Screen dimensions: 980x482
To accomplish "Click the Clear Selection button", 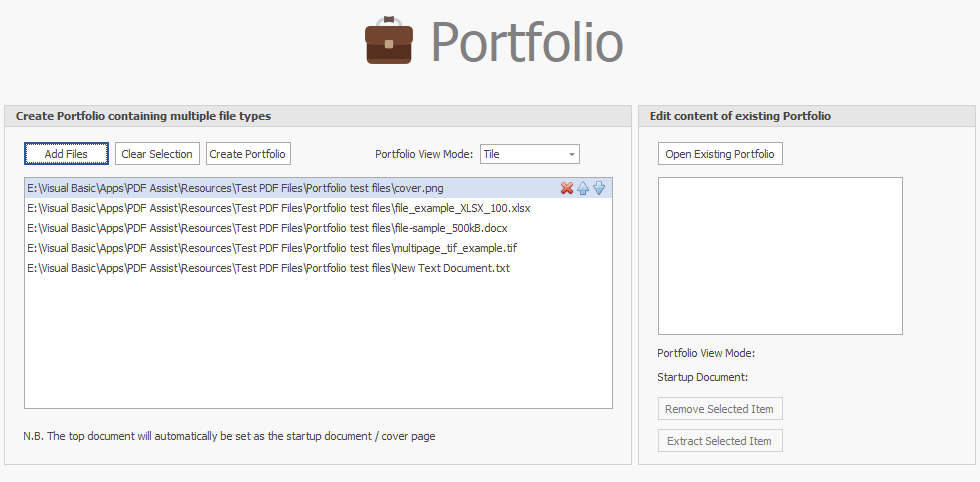I will tap(157, 154).
